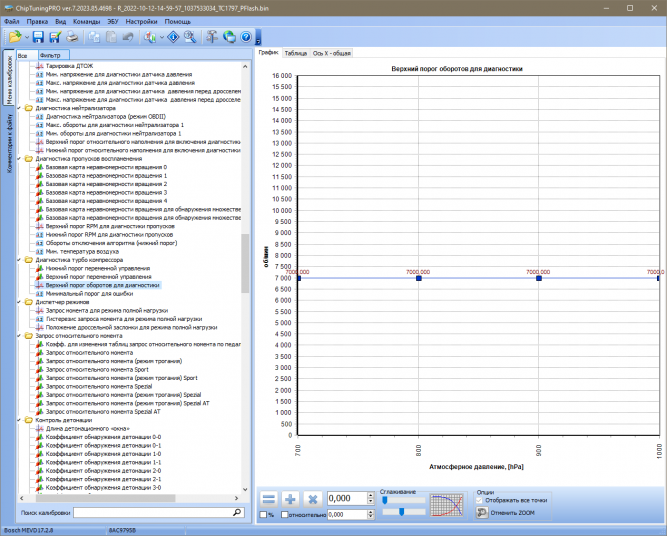Screen dimensions: 667x536
Task: Click the graph data point at 900 hPa
Action: pos(539,278)
